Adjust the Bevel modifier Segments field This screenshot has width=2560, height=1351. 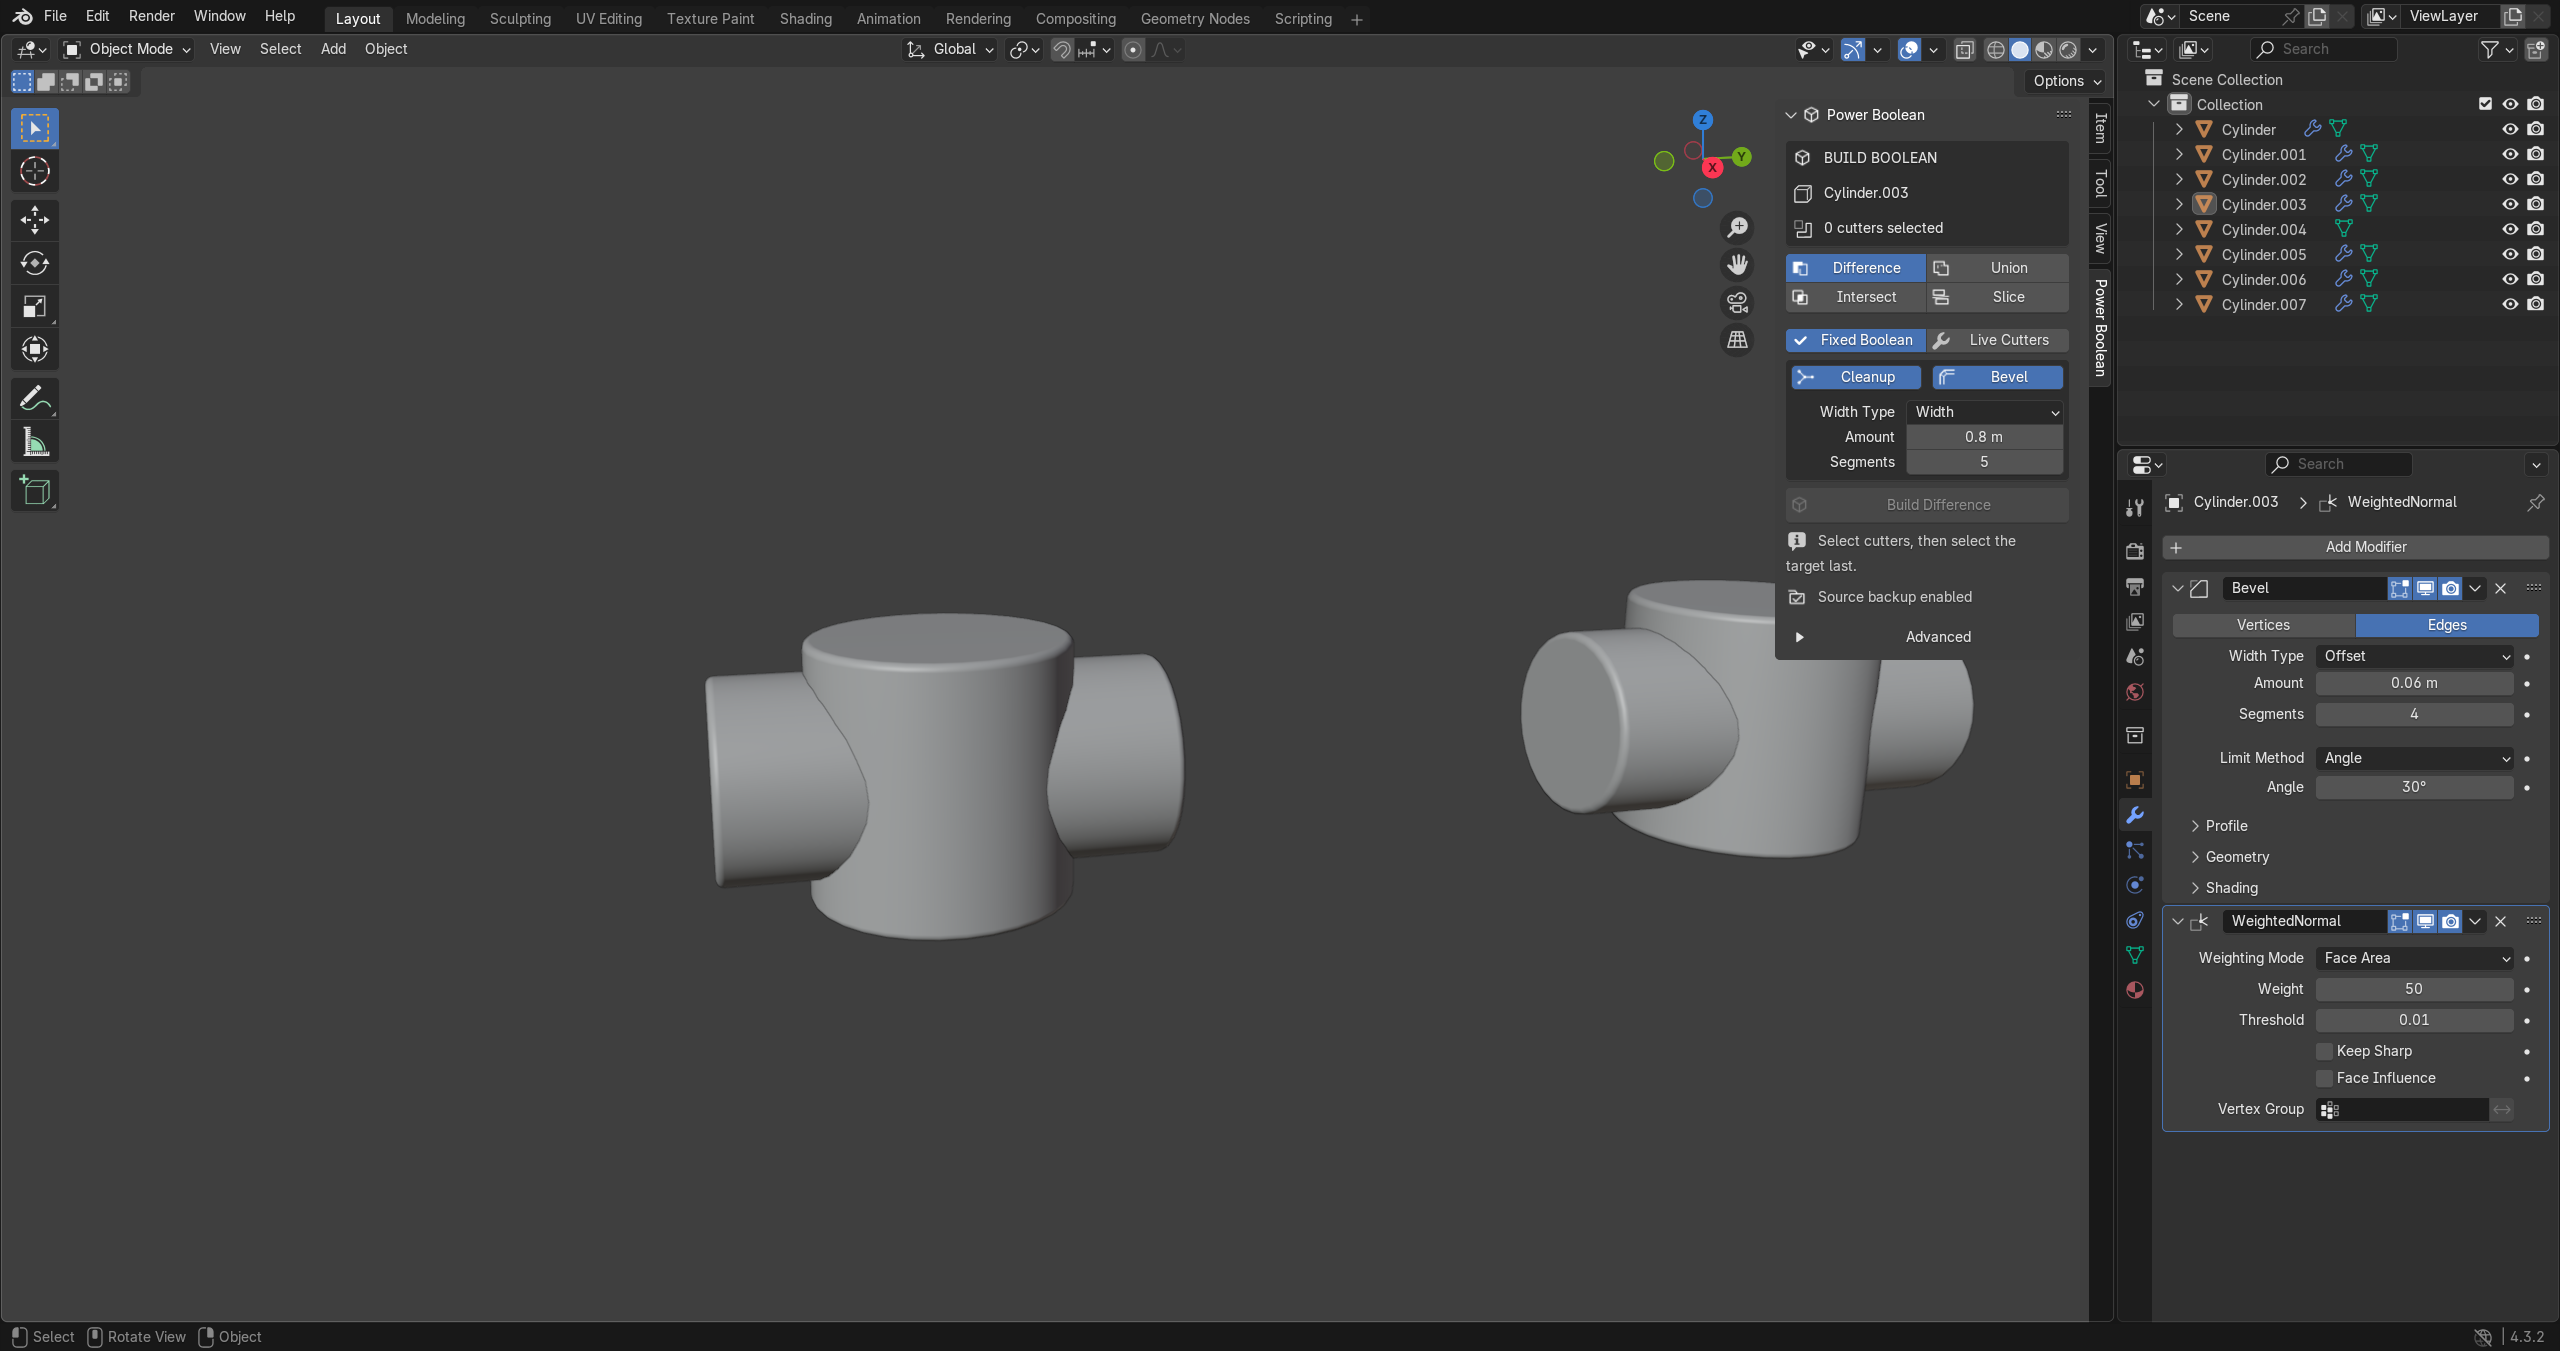click(2414, 714)
